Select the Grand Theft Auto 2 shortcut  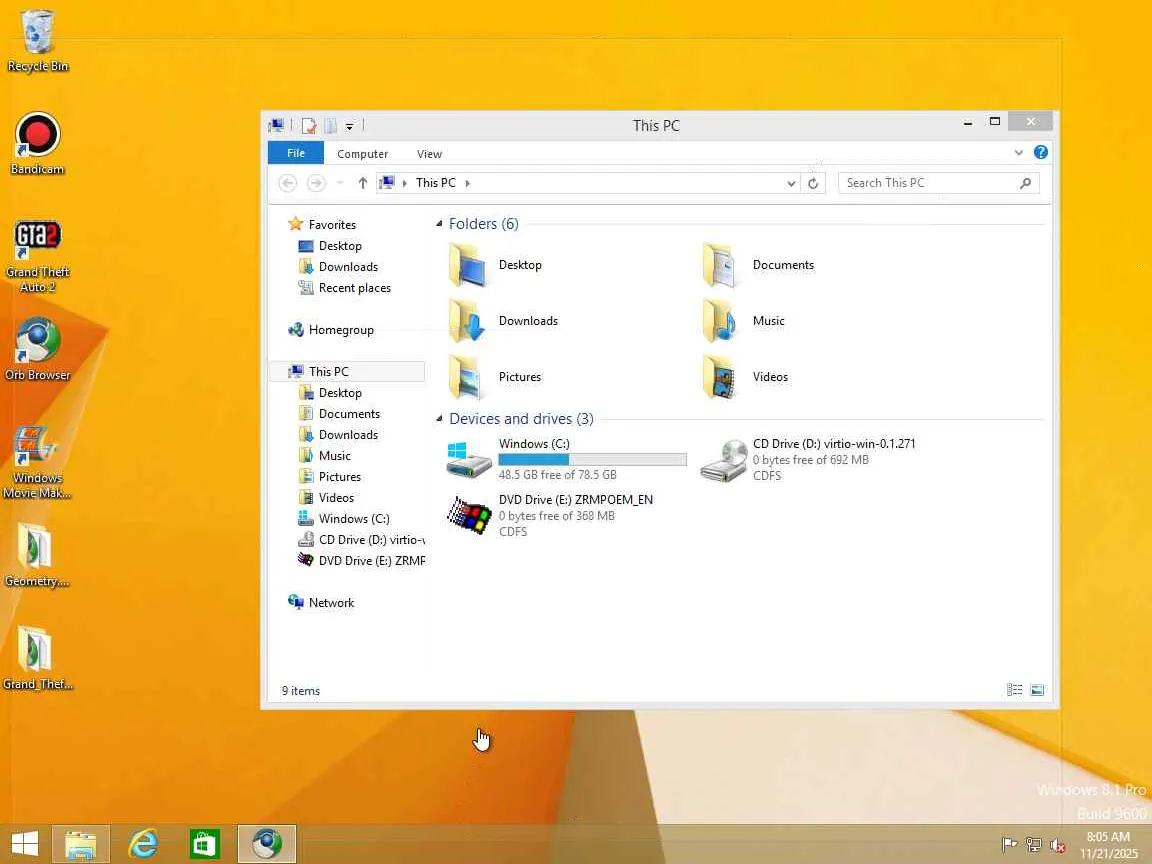[37, 256]
